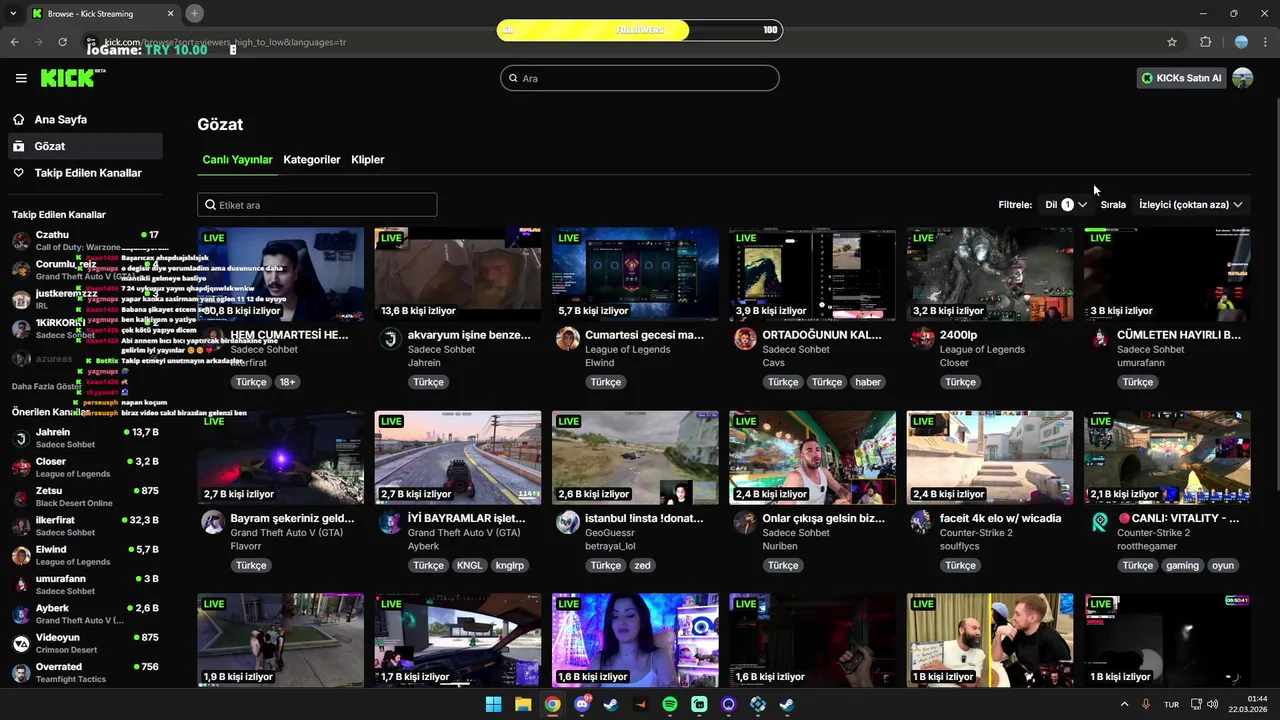Open the hamburger sidebar menu
Image resolution: width=1280 pixels, height=720 pixels.
pyautogui.click(x=21, y=78)
